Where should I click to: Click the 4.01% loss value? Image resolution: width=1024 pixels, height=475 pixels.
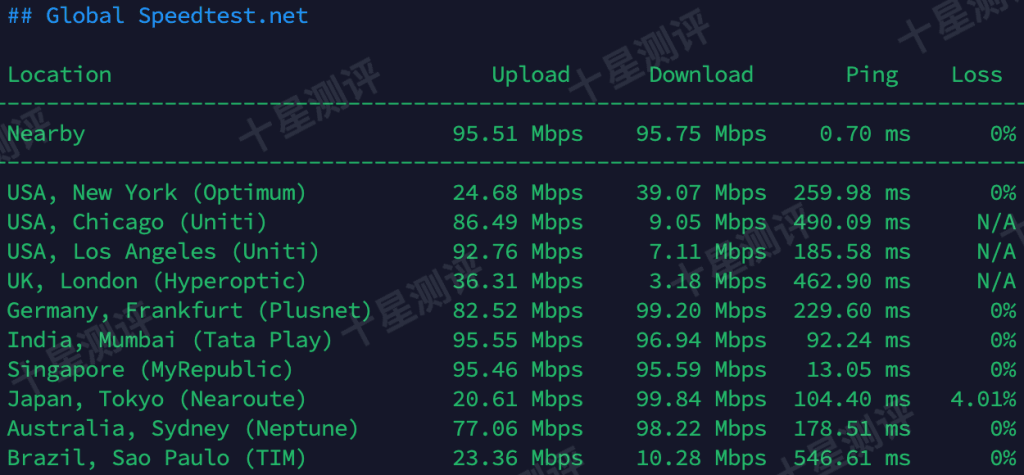coord(983,400)
